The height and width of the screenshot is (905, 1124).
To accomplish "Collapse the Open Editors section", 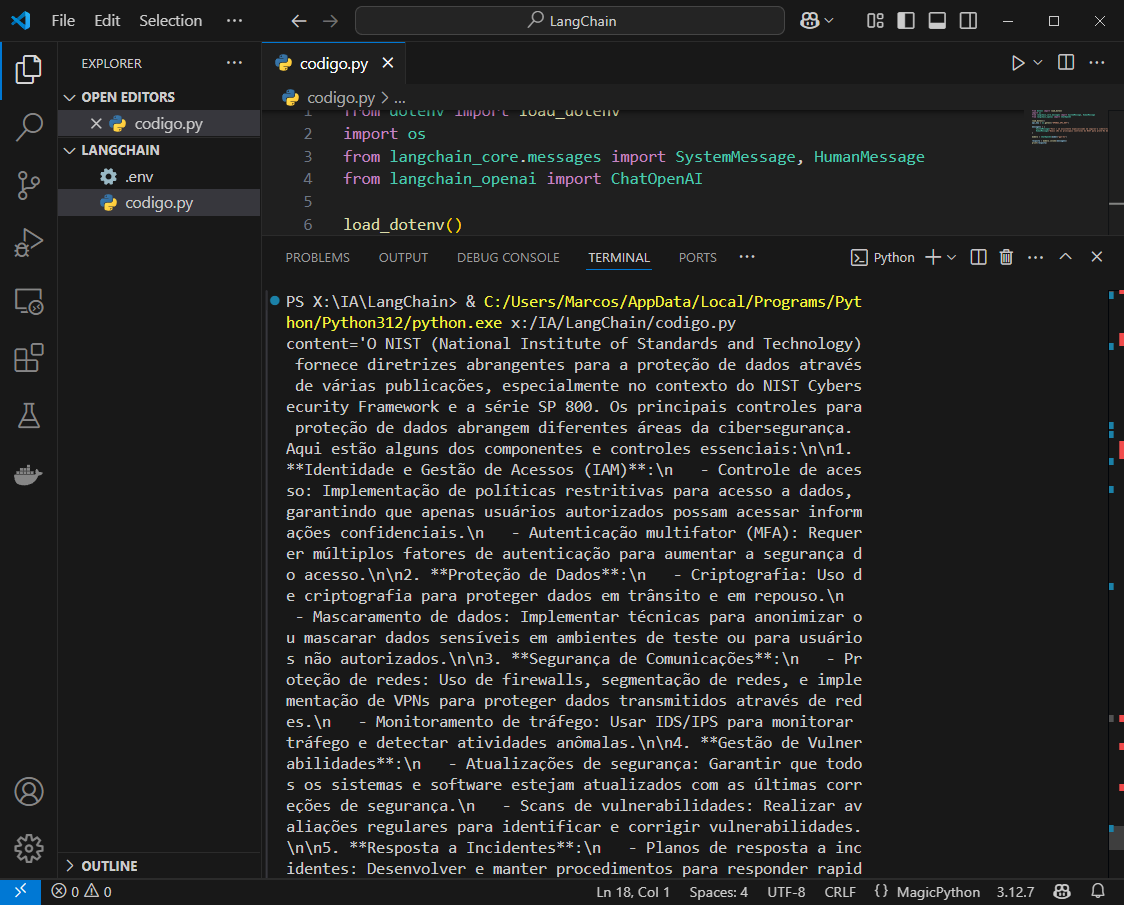I will (70, 97).
